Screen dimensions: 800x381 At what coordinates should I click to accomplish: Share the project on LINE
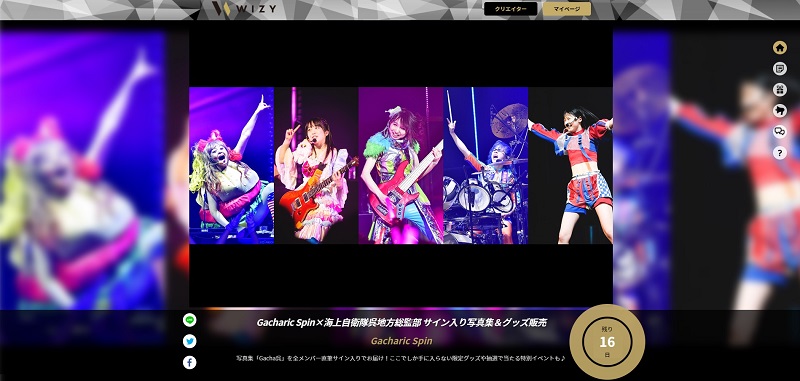tap(190, 320)
